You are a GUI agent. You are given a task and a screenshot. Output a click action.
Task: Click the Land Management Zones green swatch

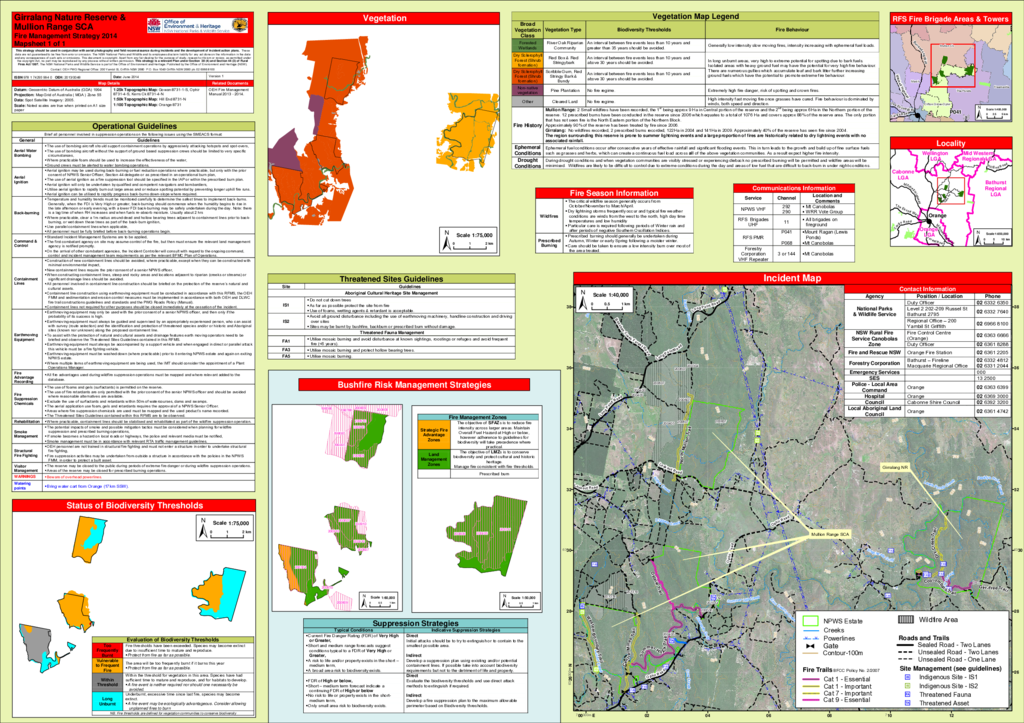click(434, 458)
